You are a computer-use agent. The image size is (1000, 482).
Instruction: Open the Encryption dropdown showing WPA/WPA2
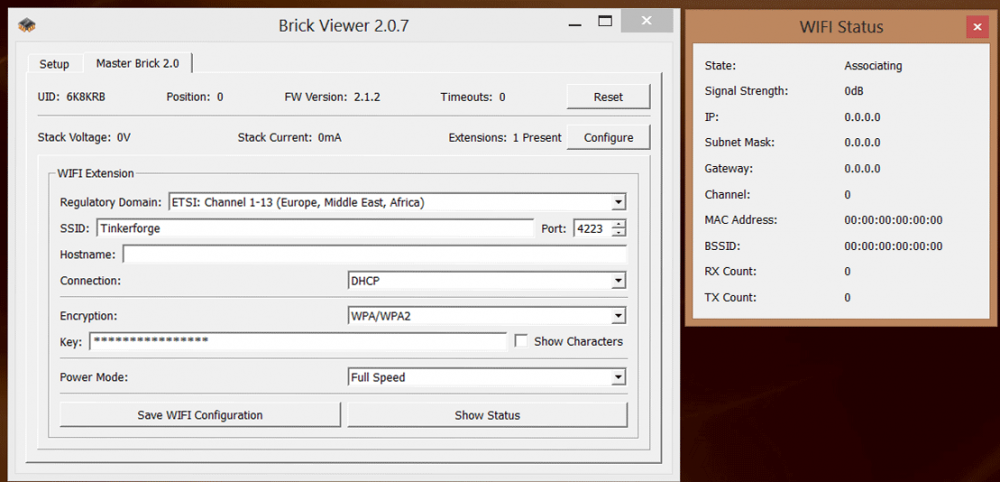point(487,316)
